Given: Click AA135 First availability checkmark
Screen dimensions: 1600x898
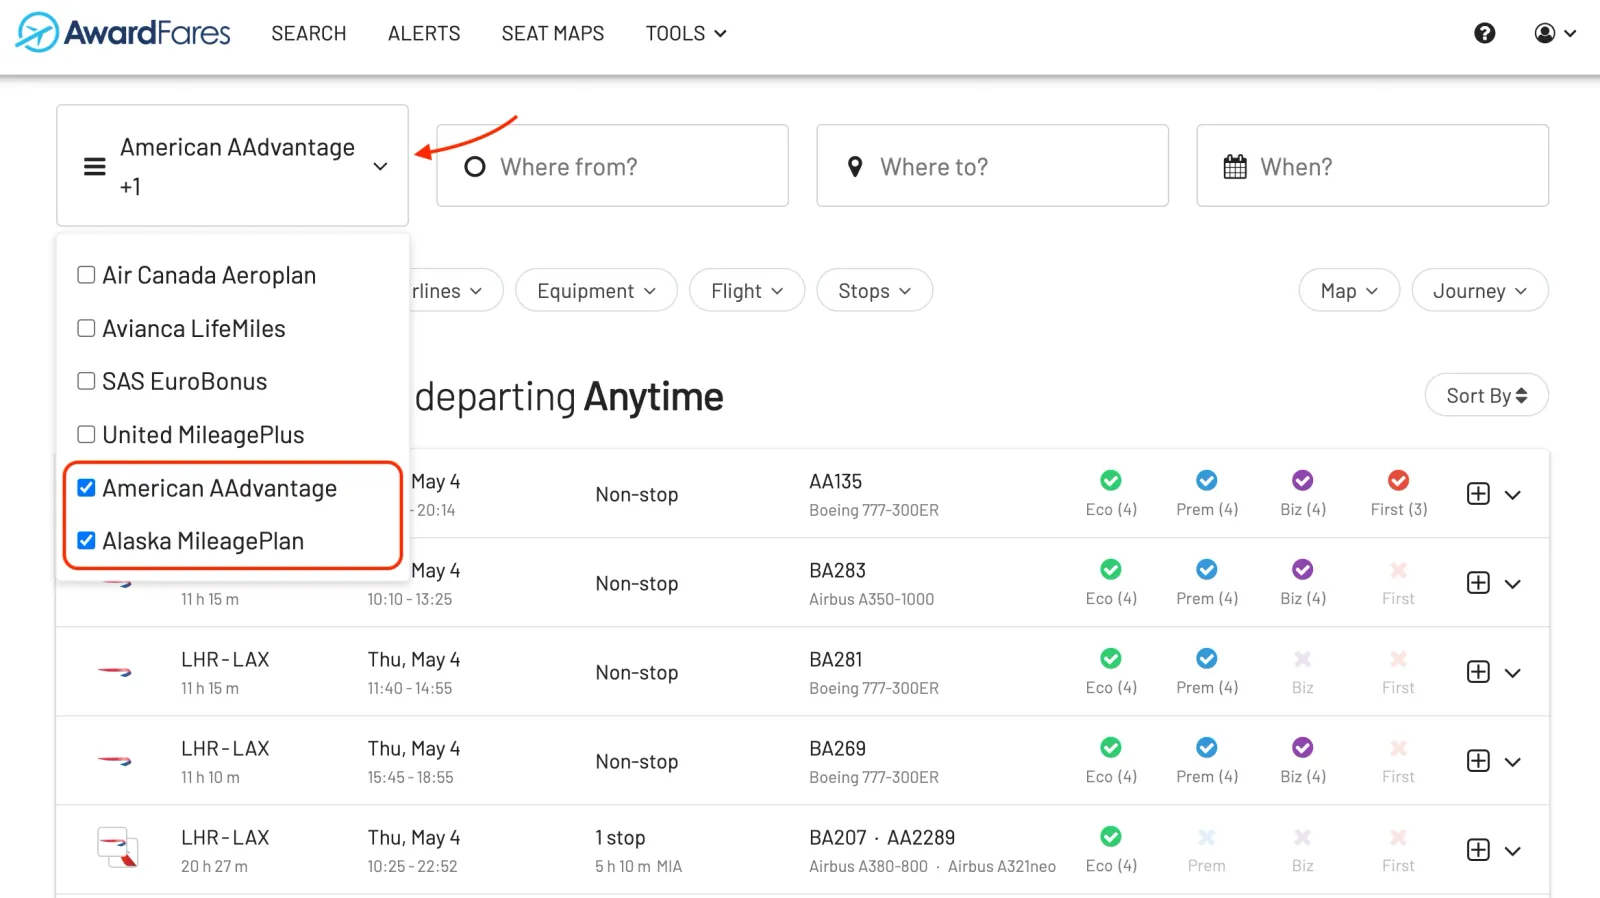Looking at the screenshot, I should tap(1398, 480).
